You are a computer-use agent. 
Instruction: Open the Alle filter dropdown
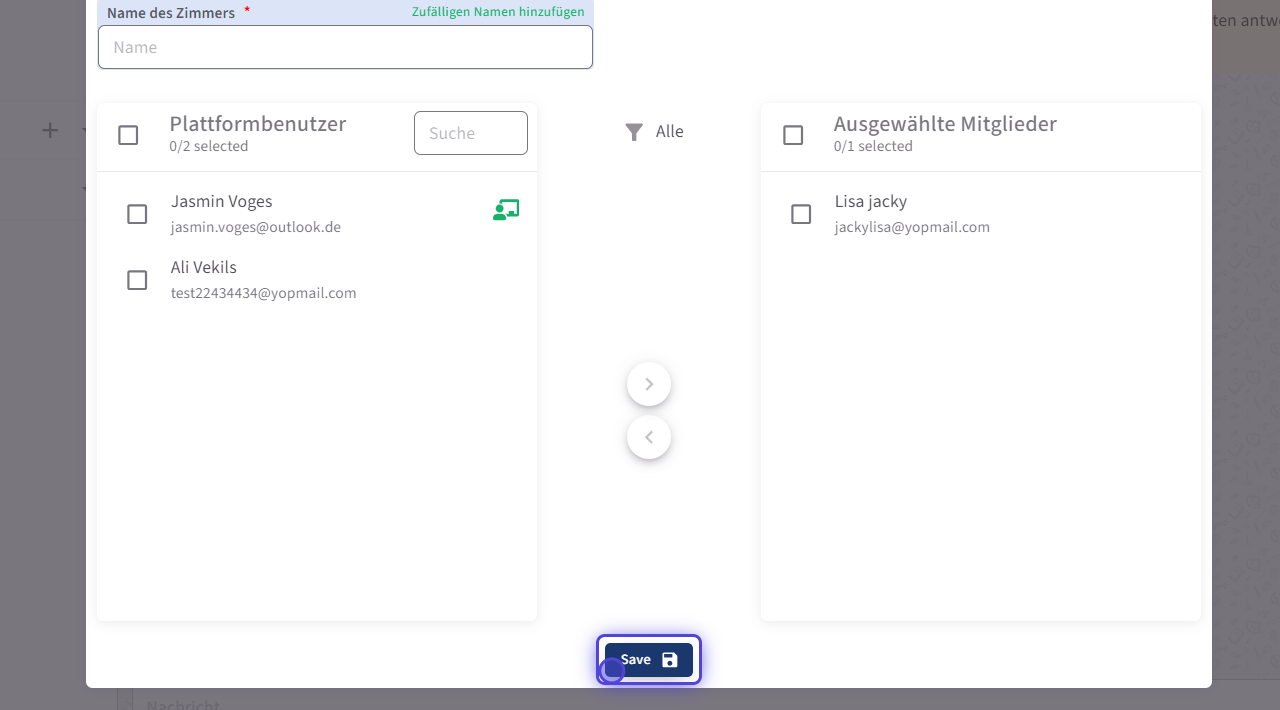pyautogui.click(x=669, y=132)
